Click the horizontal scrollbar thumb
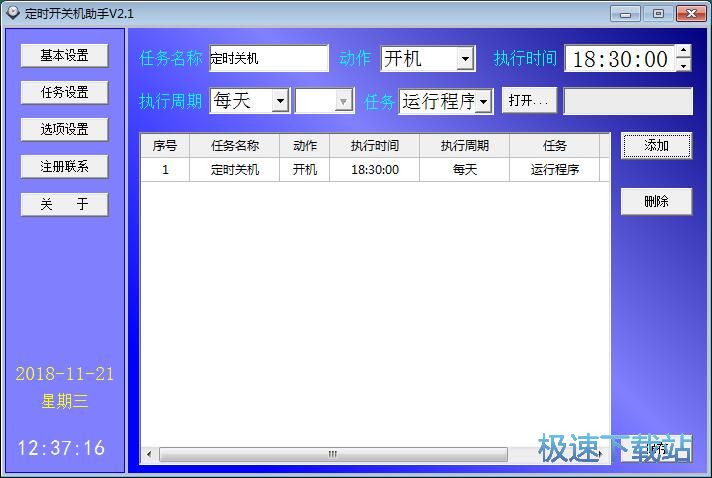 333,454
